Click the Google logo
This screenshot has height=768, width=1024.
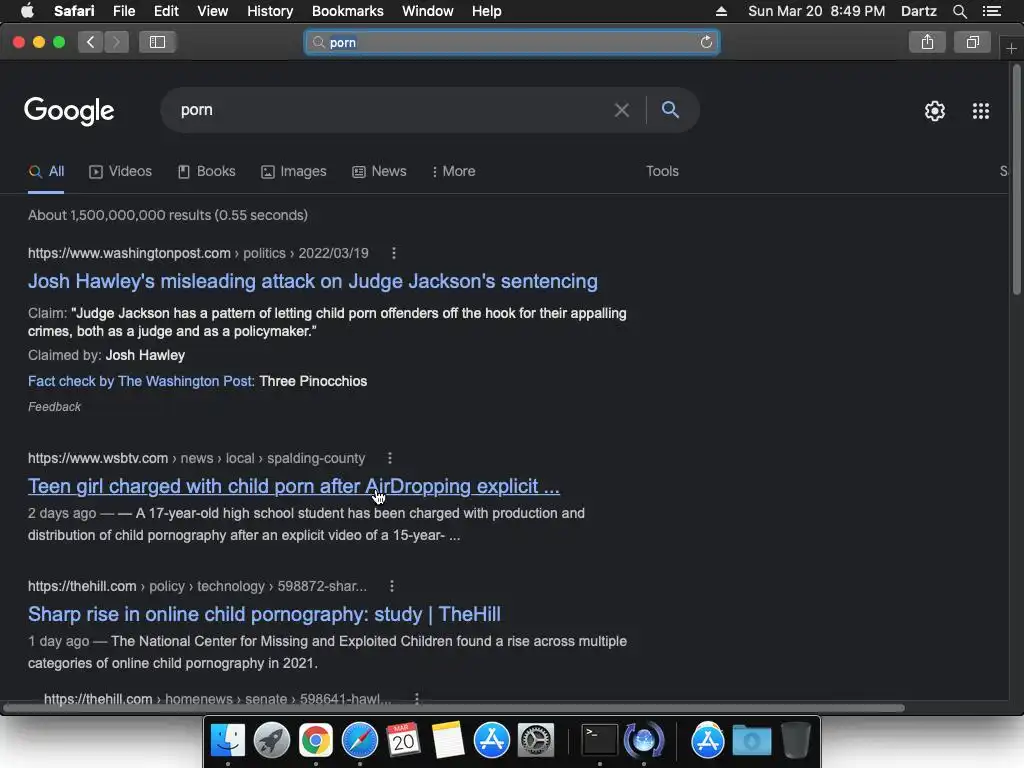(x=69, y=111)
